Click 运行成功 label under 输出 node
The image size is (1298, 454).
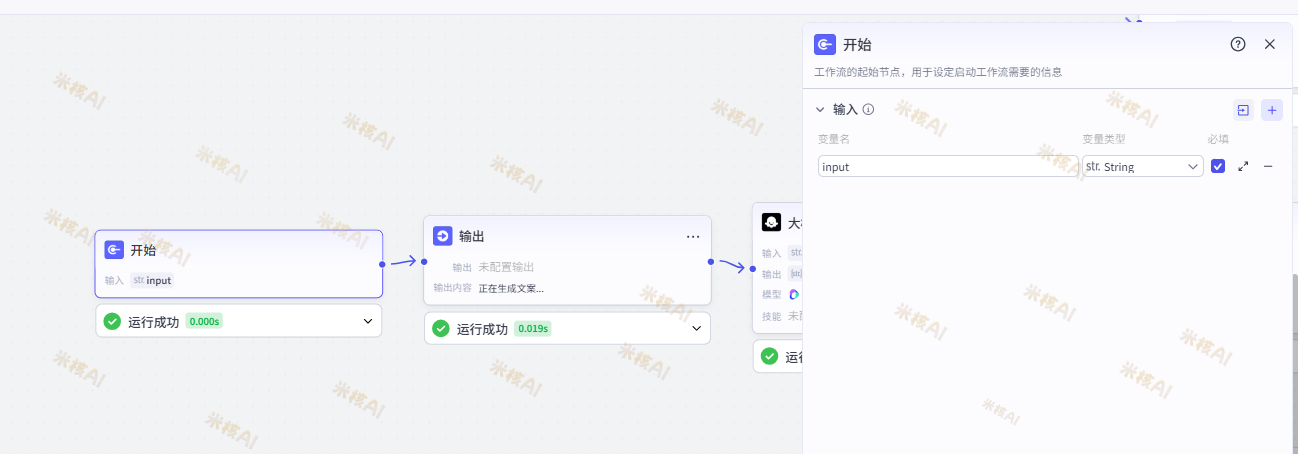[482, 328]
